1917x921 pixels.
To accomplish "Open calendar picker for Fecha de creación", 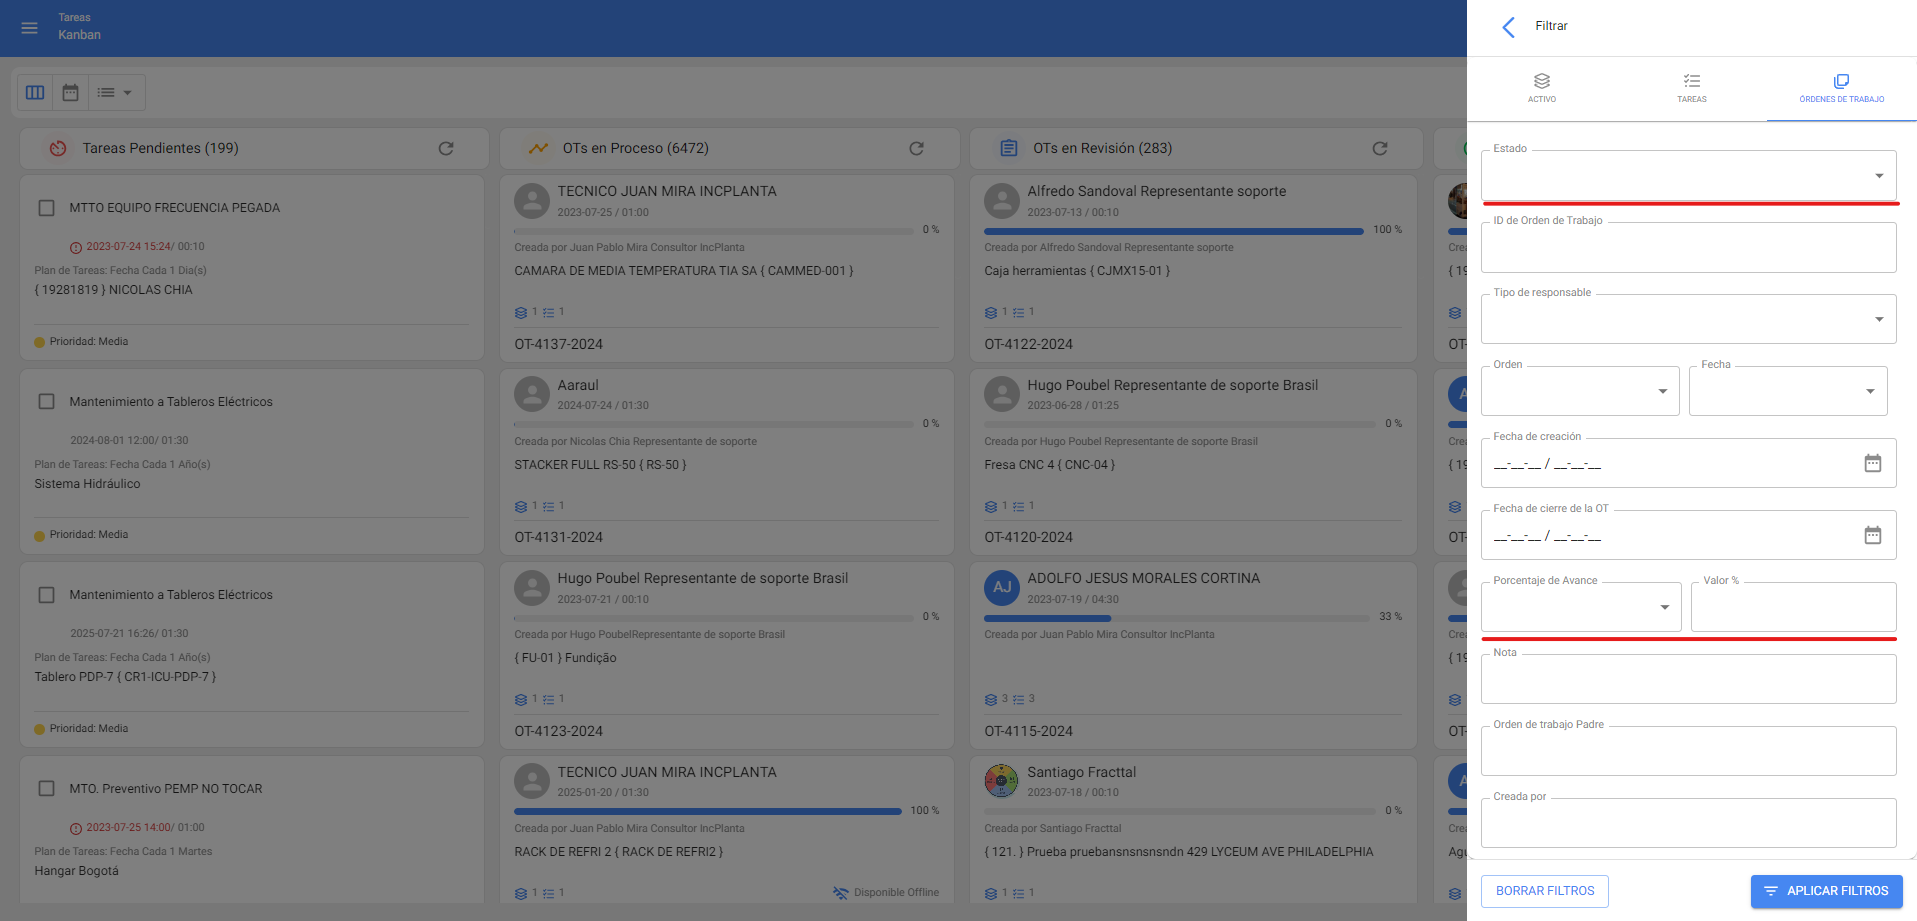I will tap(1872, 463).
